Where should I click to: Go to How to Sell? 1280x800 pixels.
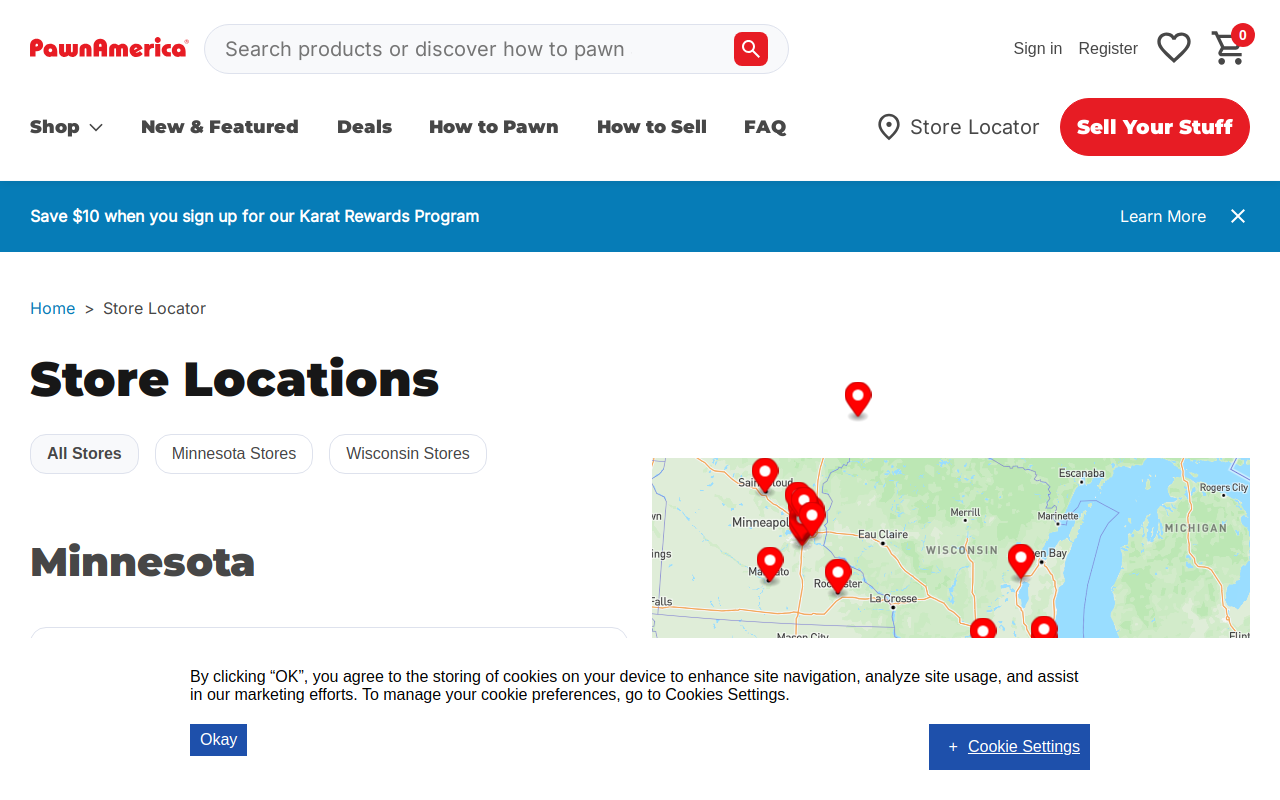coord(652,127)
